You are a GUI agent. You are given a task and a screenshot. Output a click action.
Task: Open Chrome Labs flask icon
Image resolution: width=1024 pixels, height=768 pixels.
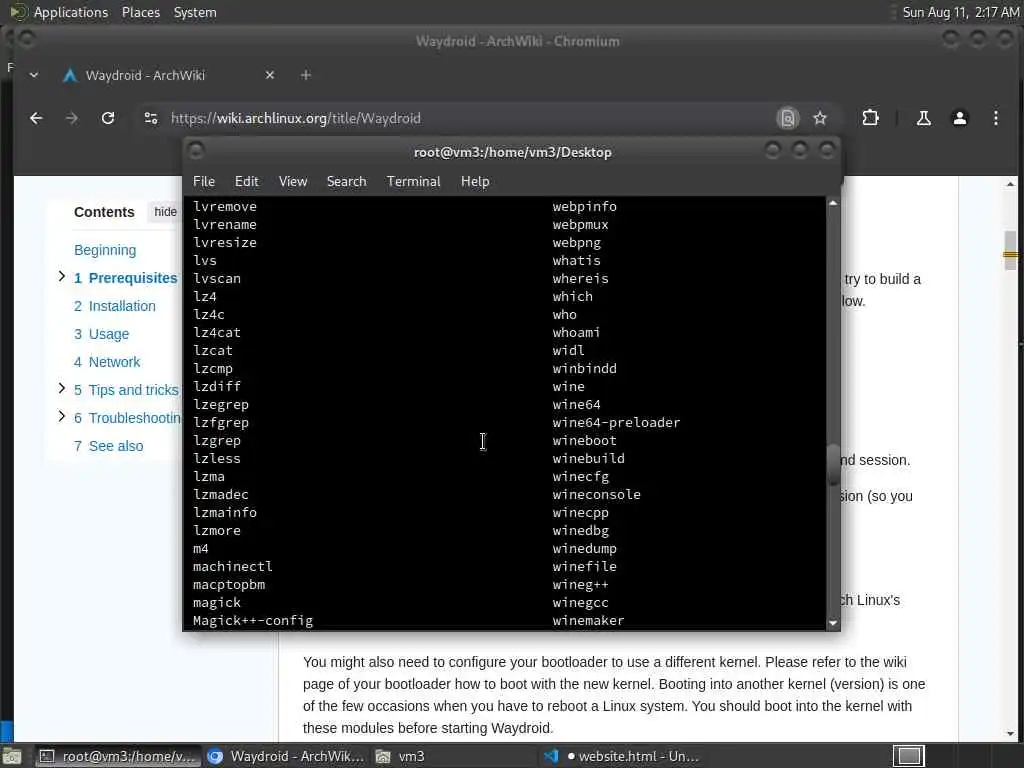point(923,118)
